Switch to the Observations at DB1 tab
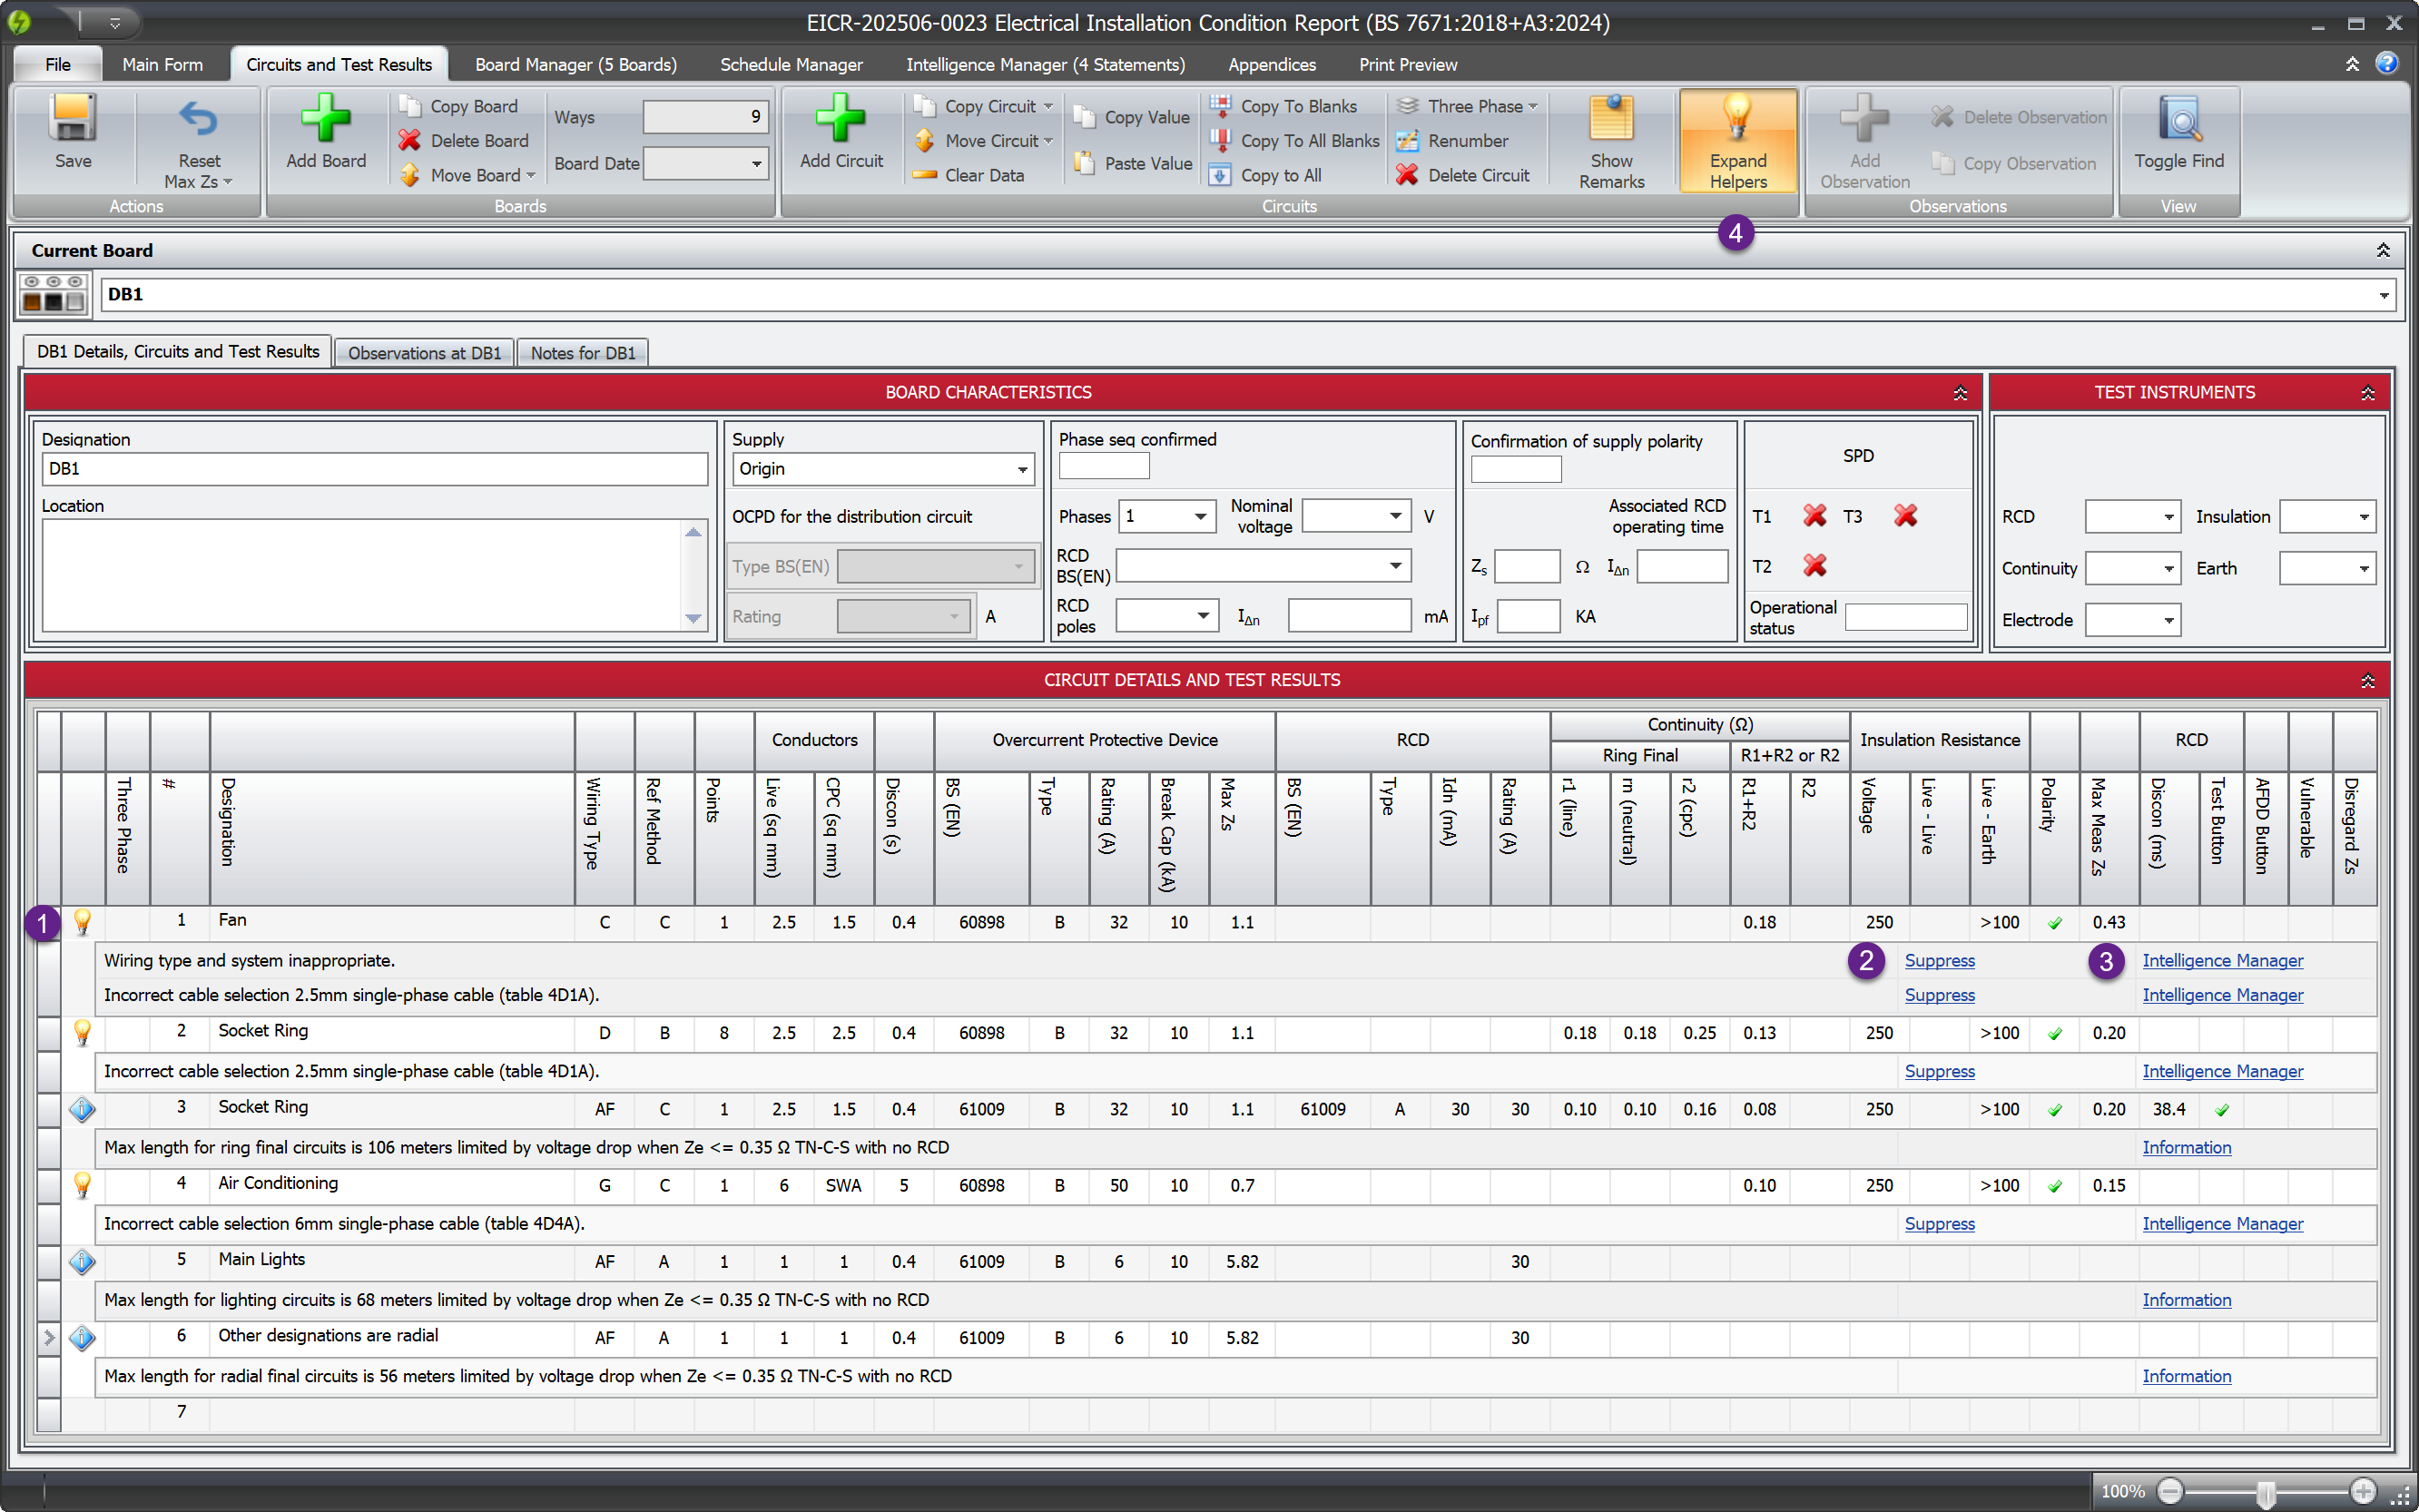2419x1512 pixels. tap(424, 352)
